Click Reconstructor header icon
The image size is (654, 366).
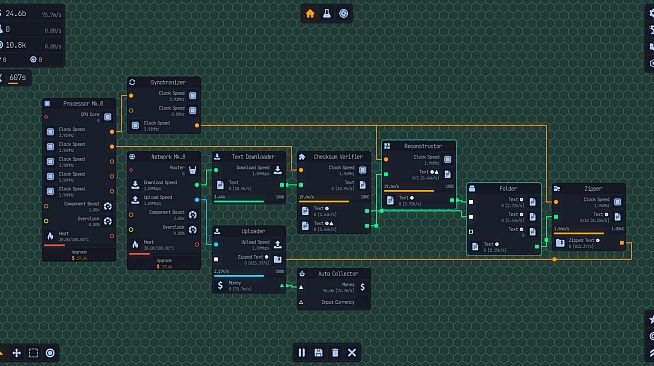tap(387, 146)
